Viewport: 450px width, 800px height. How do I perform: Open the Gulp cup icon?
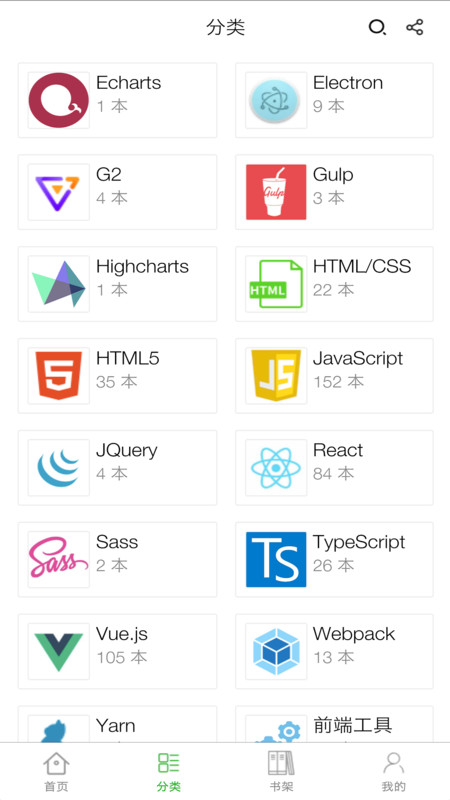(x=276, y=192)
